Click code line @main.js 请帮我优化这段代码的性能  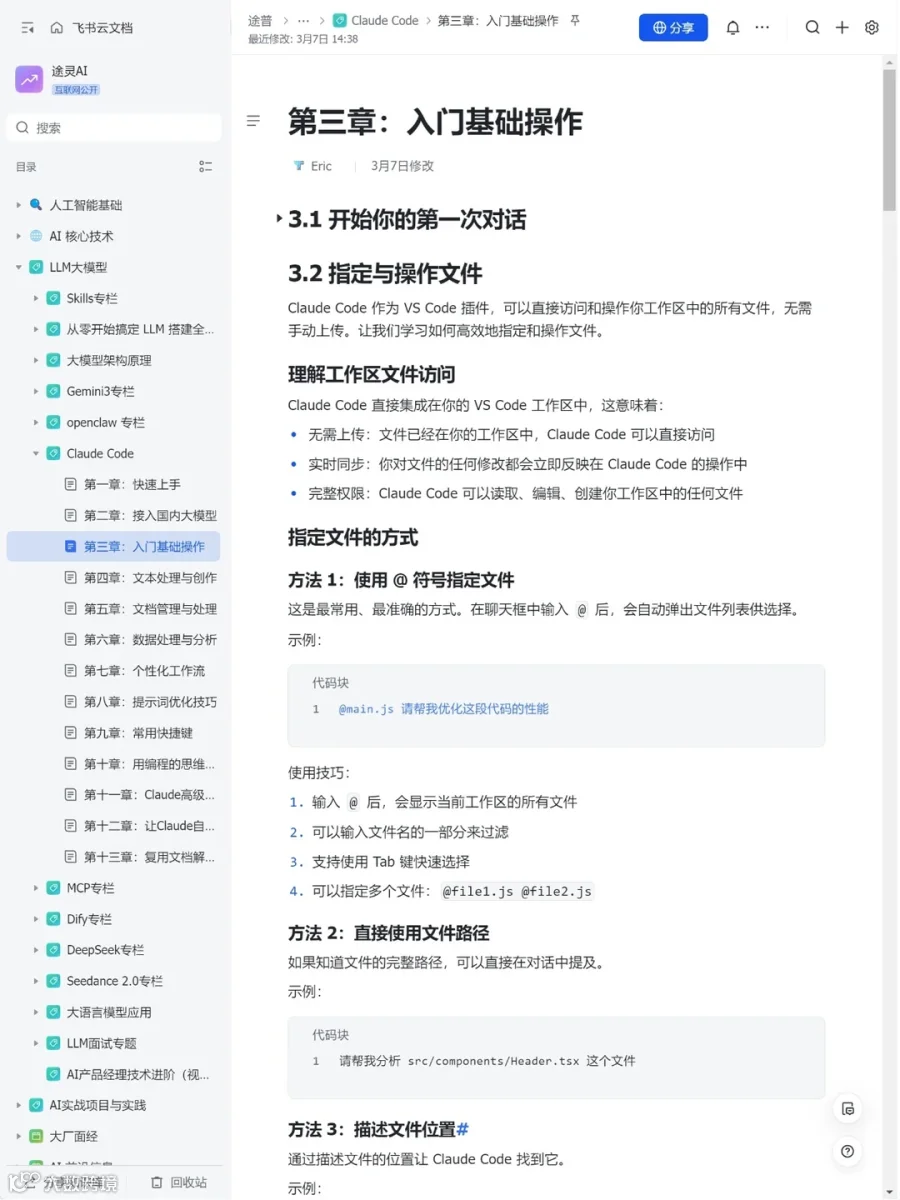(x=443, y=709)
